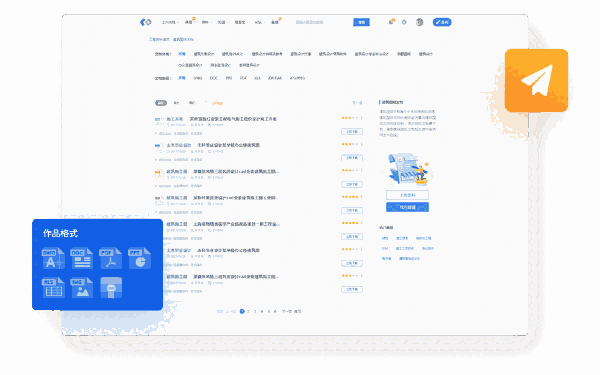Go to page 6 in pagination
The image size is (600, 375).
tap(275, 311)
